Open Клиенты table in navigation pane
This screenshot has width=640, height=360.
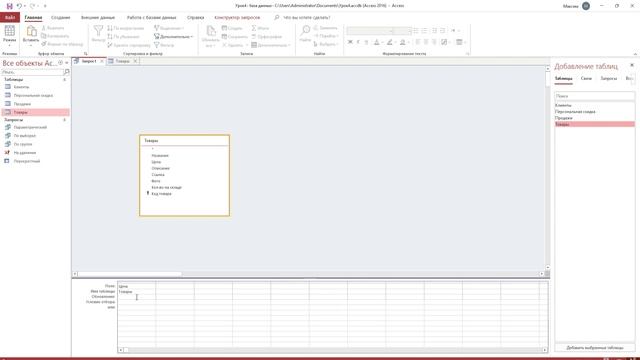(21, 87)
